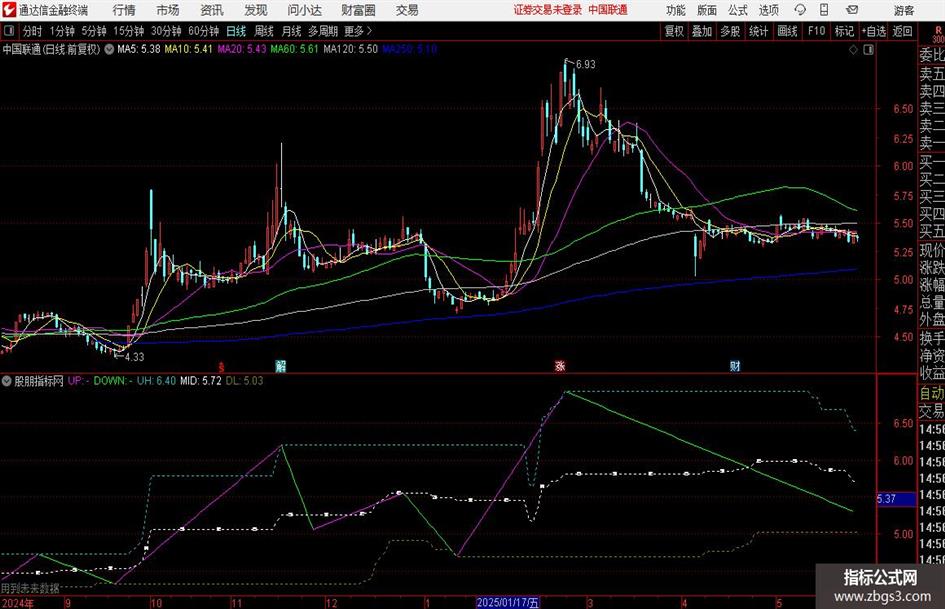Switch to 5分钟 period
The image size is (945, 609).
(x=94, y=31)
